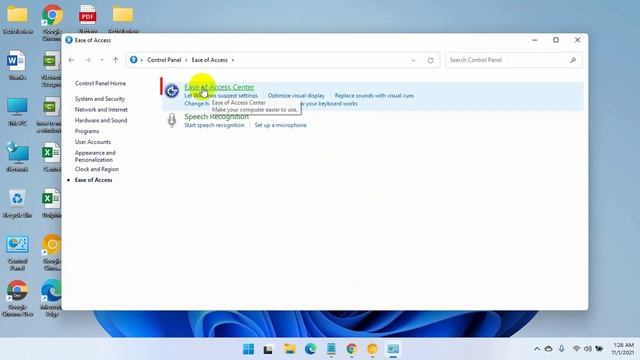Select the leftmost desktop folder at top
This screenshot has height=360, width=640.
[17, 19]
